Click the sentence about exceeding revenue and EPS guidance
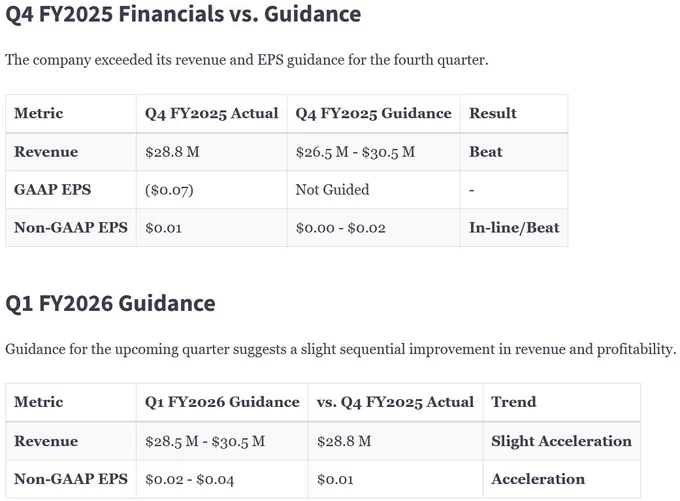 point(246,60)
